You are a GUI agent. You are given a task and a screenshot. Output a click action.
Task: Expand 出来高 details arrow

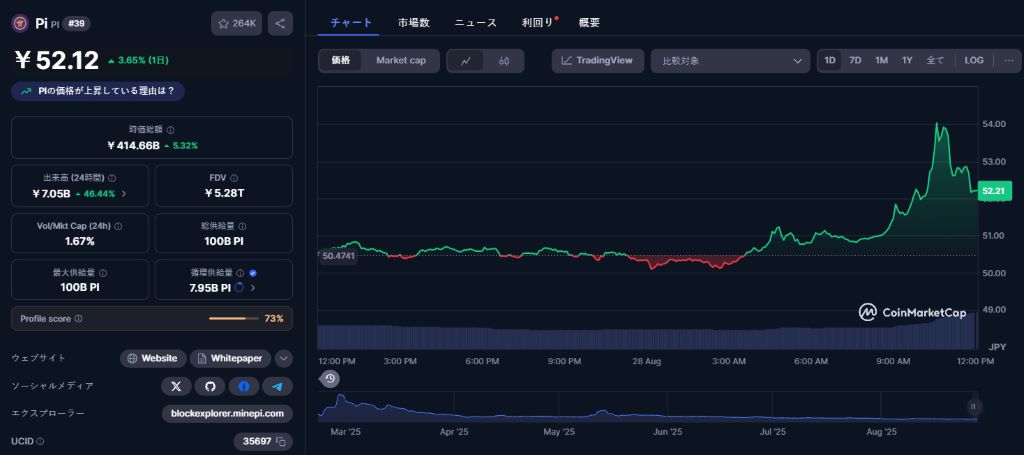tap(124, 194)
